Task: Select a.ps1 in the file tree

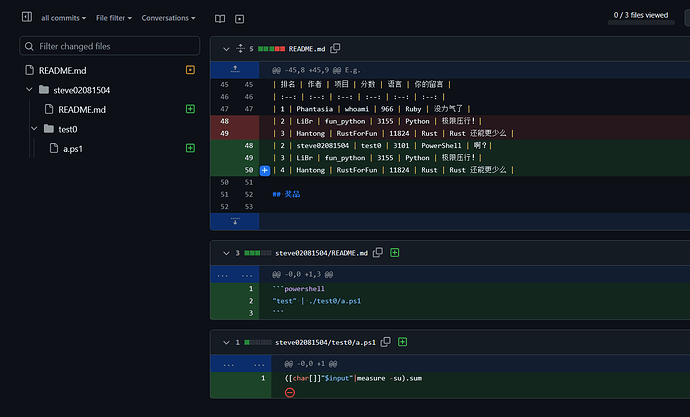Action: 73,149
